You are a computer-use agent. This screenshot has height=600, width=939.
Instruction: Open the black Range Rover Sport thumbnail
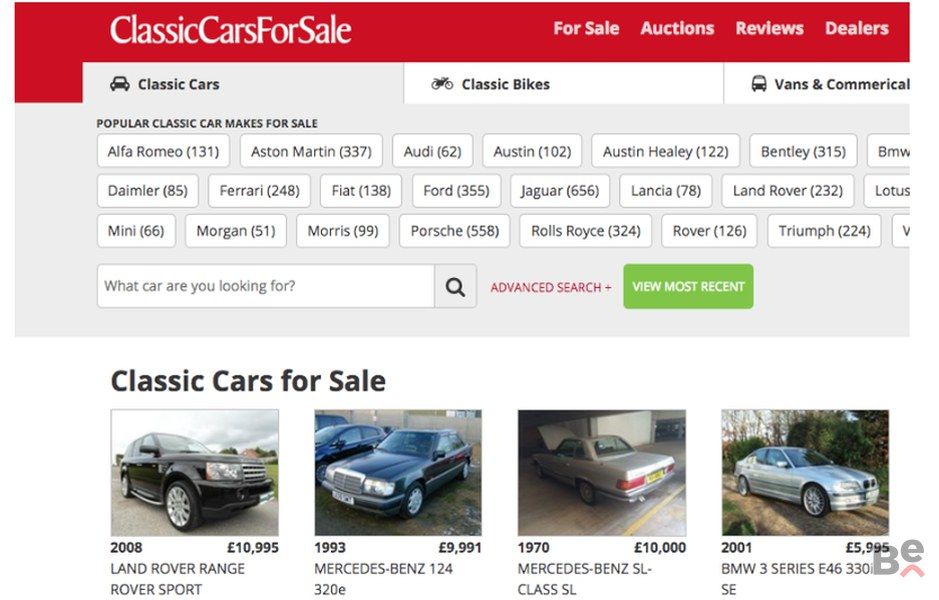pyautogui.click(x=195, y=472)
